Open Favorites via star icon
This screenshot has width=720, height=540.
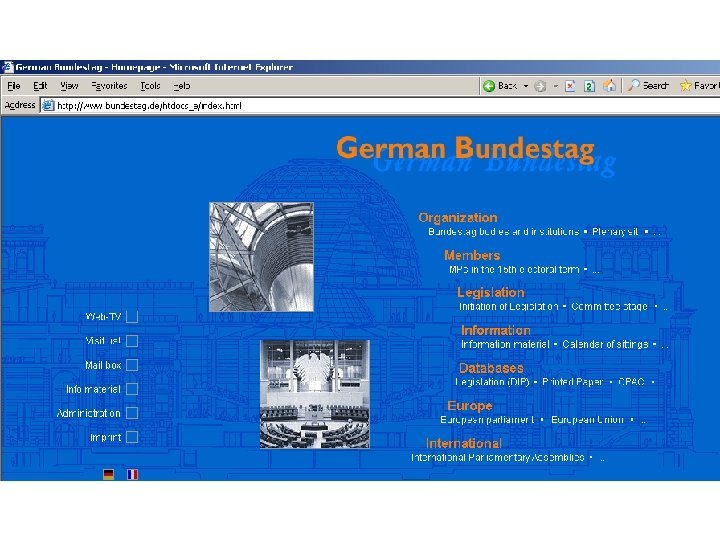click(686, 85)
